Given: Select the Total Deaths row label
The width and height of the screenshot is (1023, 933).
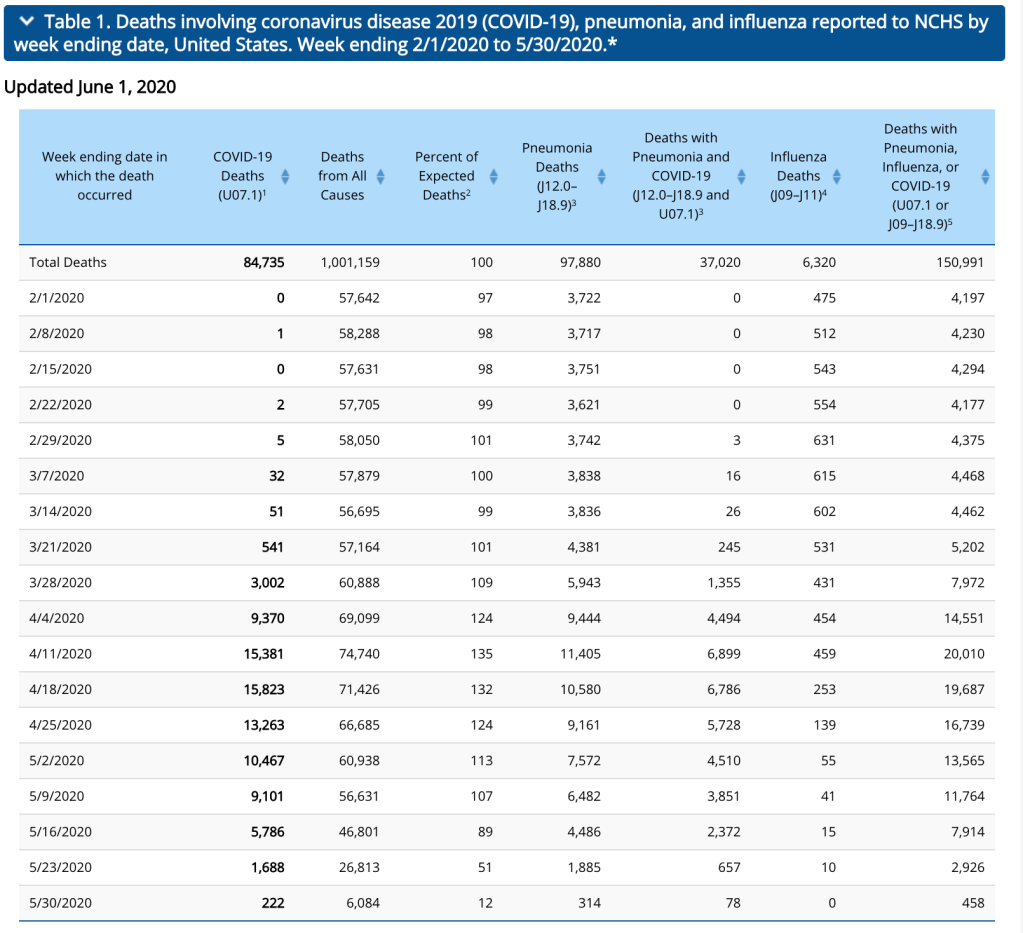Looking at the screenshot, I should [x=68, y=262].
